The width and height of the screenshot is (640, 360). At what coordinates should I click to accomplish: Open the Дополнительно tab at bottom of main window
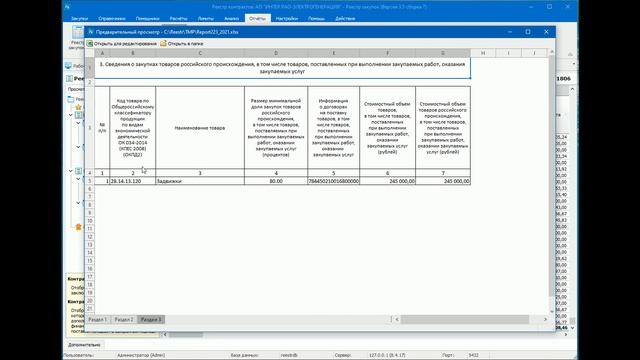pyautogui.click(x=84, y=345)
